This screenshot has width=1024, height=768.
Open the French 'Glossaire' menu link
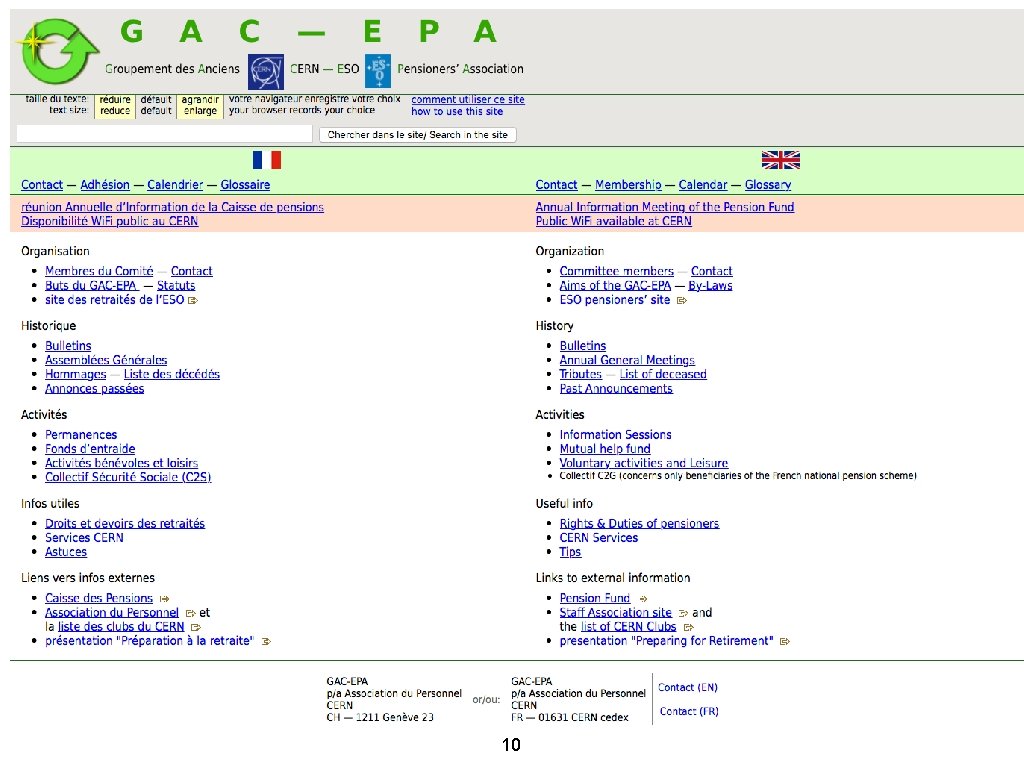tap(245, 185)
